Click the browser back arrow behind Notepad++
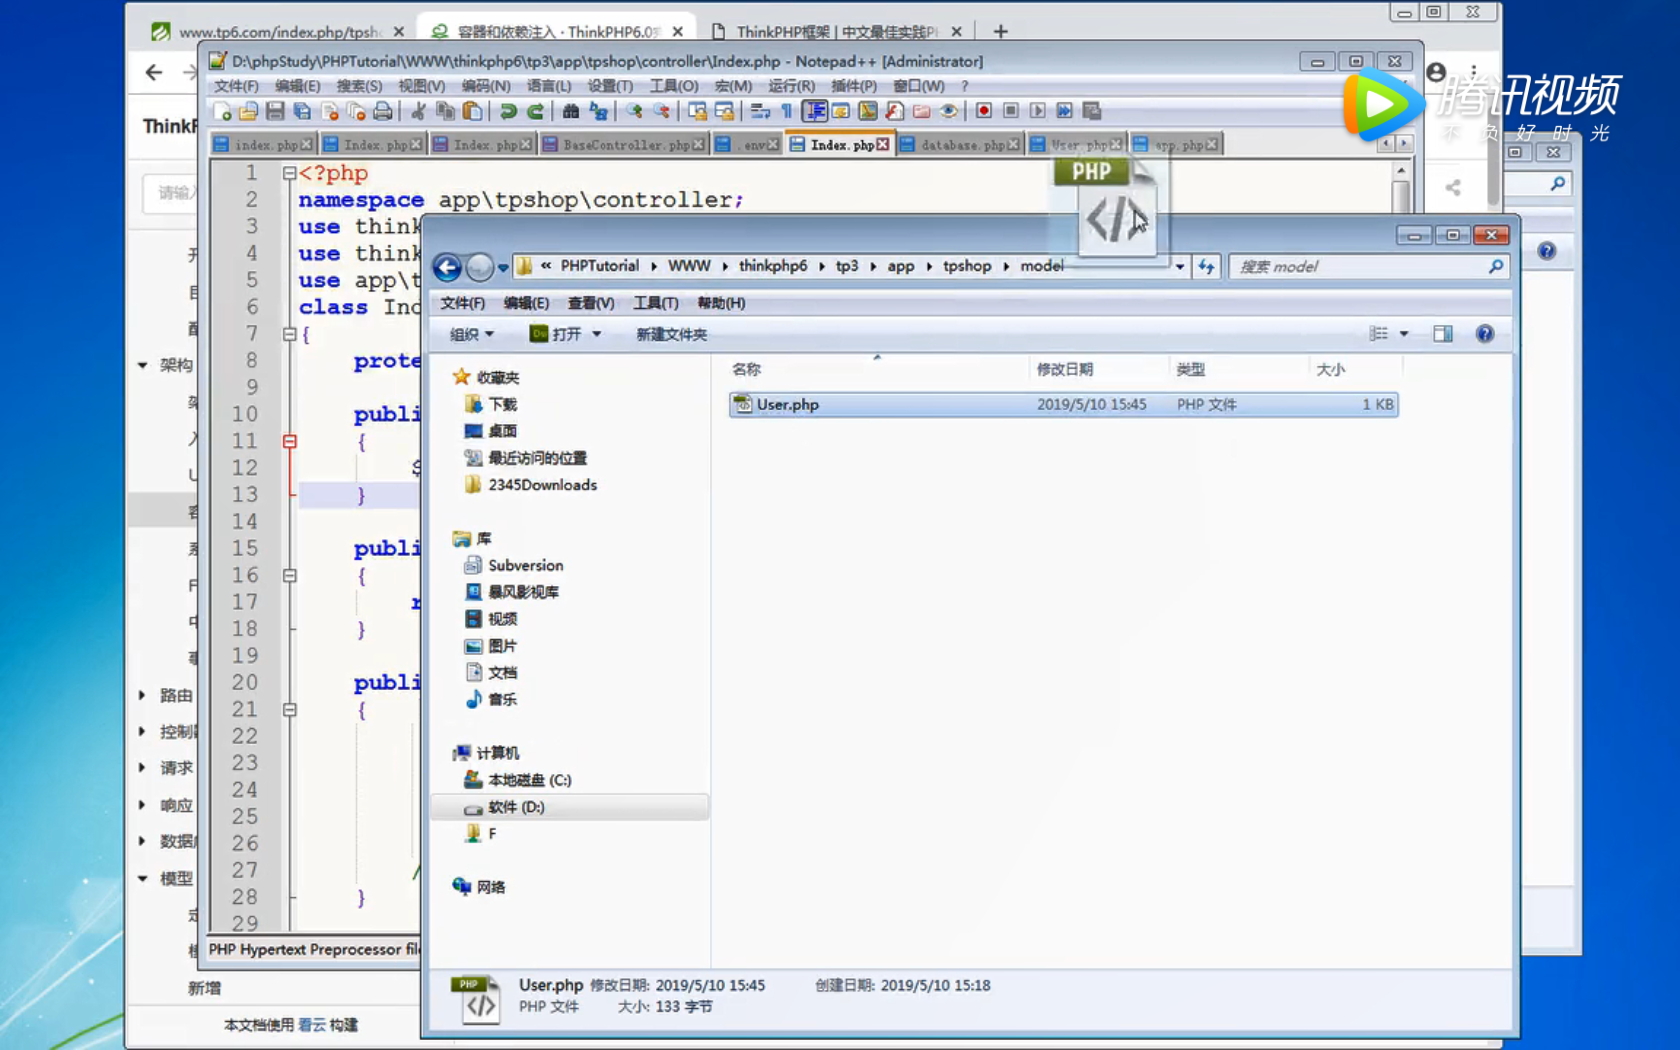The width and height of the screenshot is (1680, 1050). (x=154, y=72)
